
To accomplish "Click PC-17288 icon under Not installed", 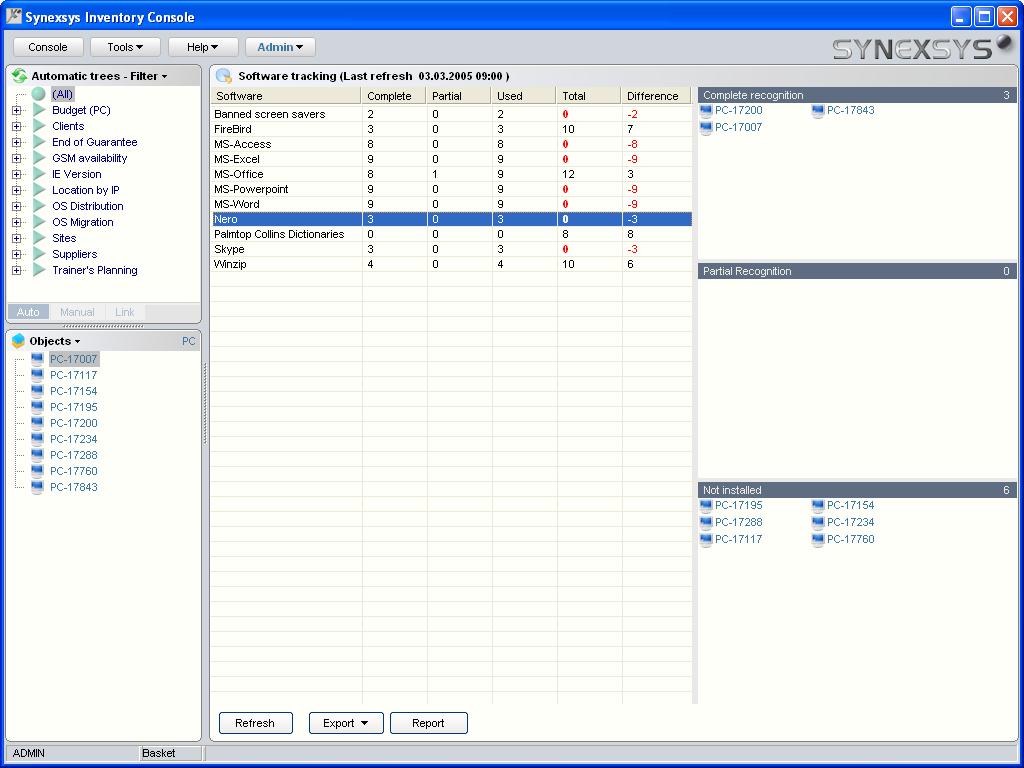I will pos(706,522).
